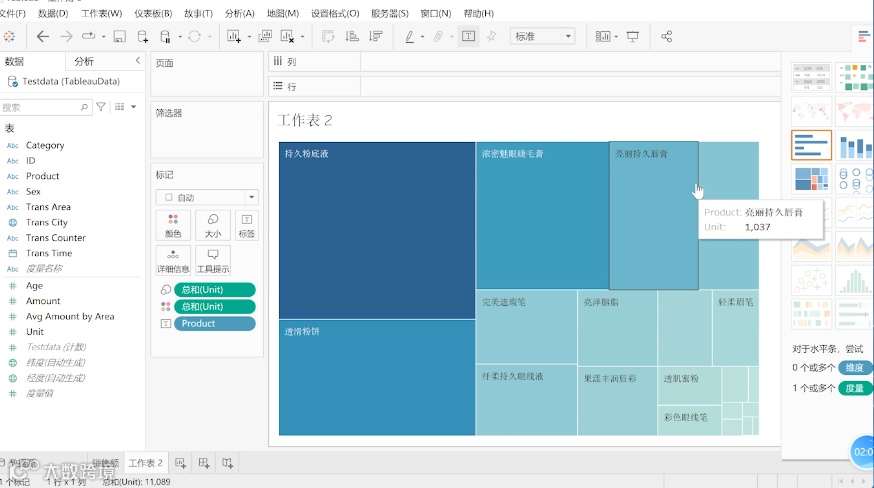
Task: Open the 工作表(W) menu
Action: (x=101, y=13)
